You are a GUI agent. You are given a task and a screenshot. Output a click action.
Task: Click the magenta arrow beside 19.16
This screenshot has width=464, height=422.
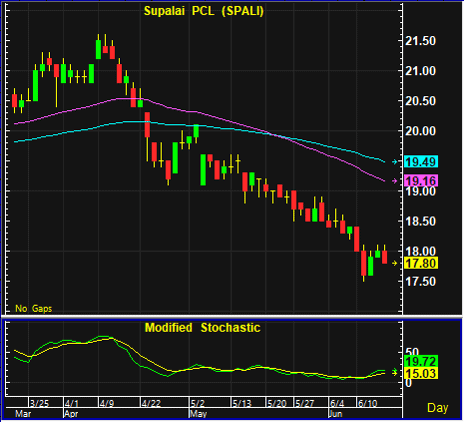(395, 181)
